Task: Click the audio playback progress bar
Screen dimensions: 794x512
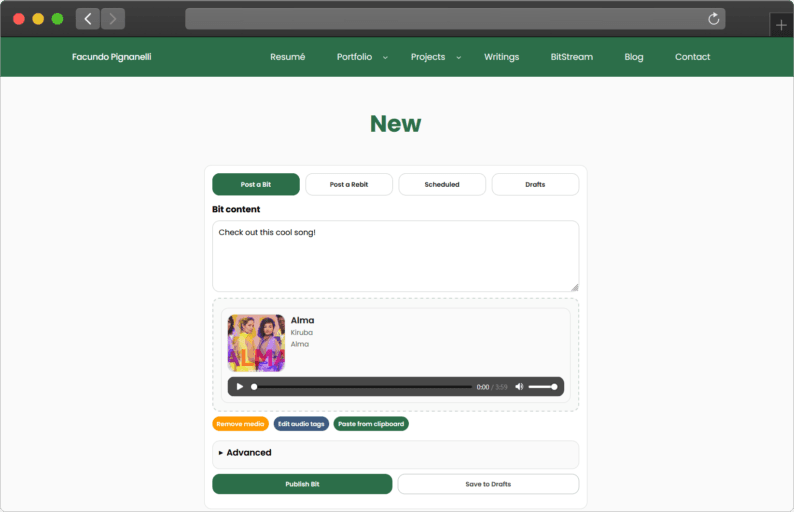Action: tap(362, 387)
